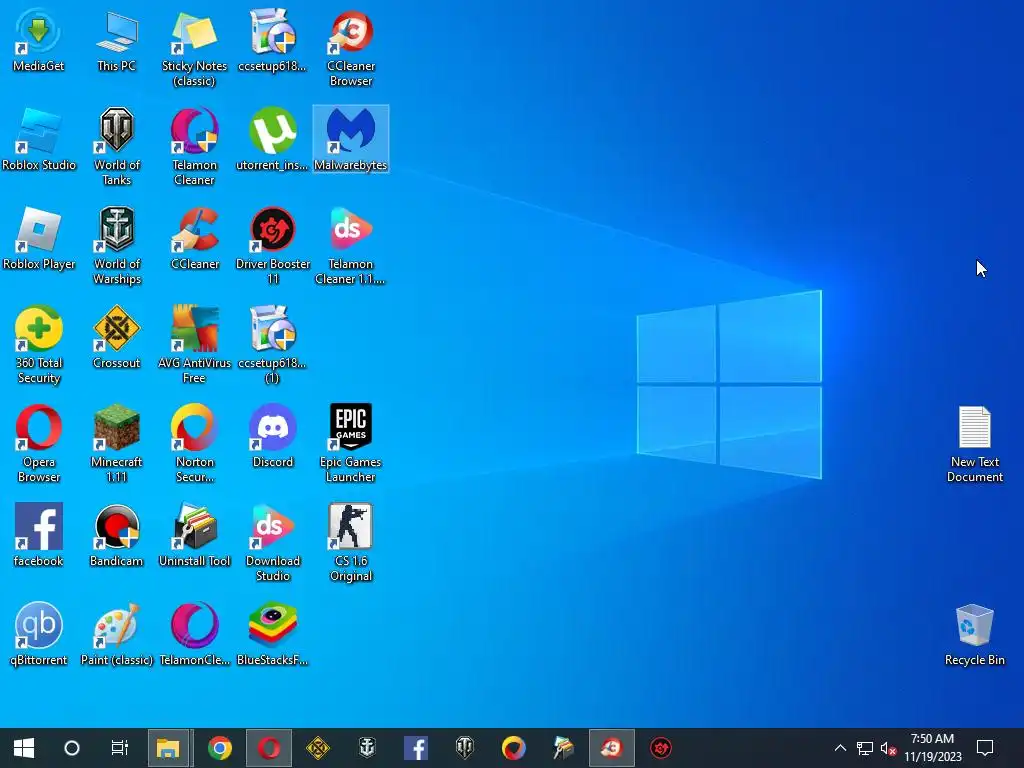
Task: Select the New Text Document file
Action: [x=975, y=445]
